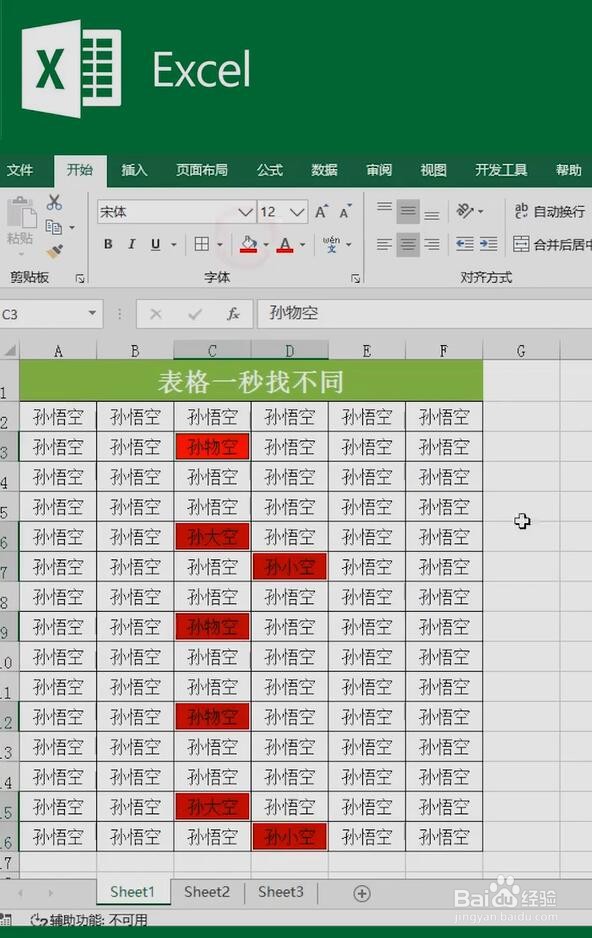Add a new sheet with plus icon
Viewport: 592px width, 938px height.
[x=362, y=894]
